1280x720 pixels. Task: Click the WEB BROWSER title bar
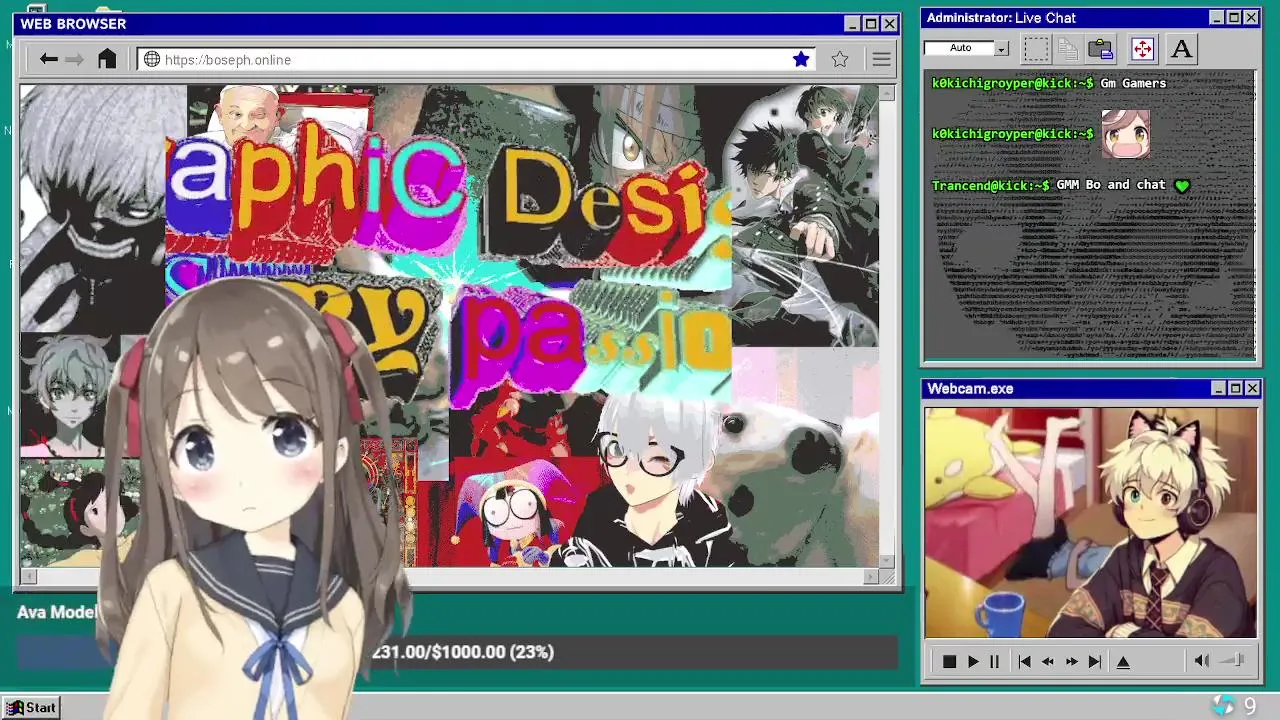click(457, 23)
